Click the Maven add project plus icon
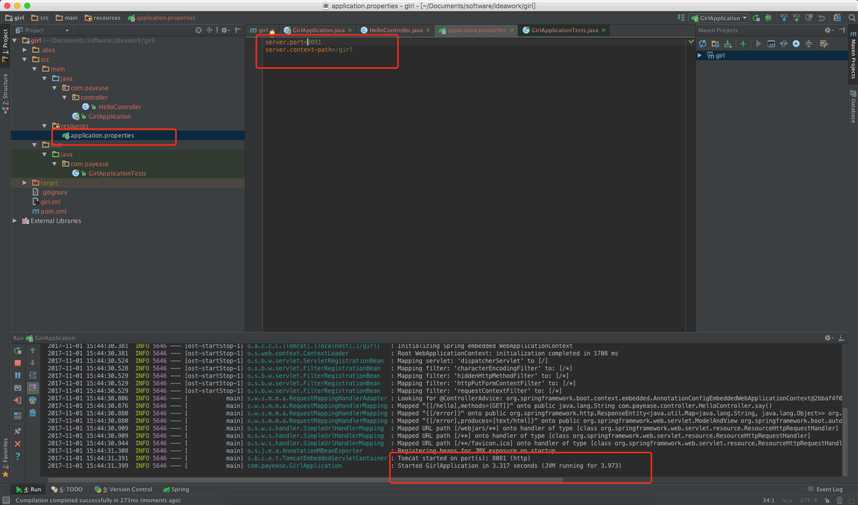858x505 pixels. (743, 43)
